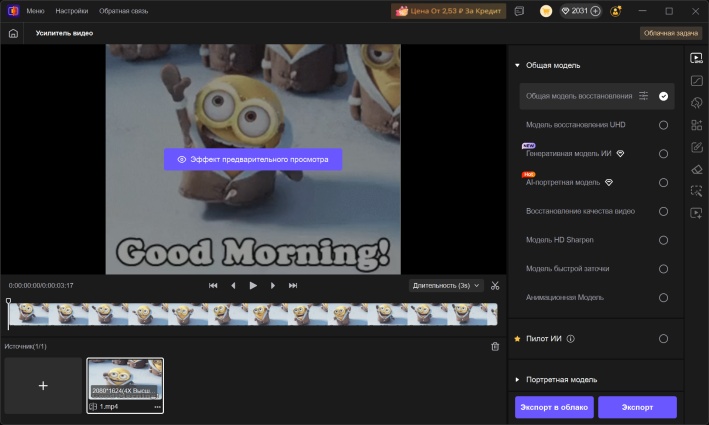The width and height of the screenshot is (709, 425).
Task: Select Модель быстрой заточки radio
Action: pos(663,269)
